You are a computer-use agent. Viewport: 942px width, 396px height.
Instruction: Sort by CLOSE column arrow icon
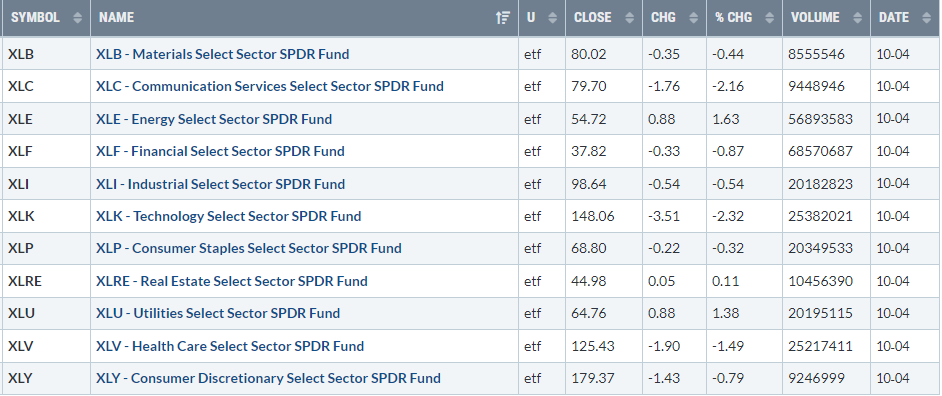[x=629, y=18]
